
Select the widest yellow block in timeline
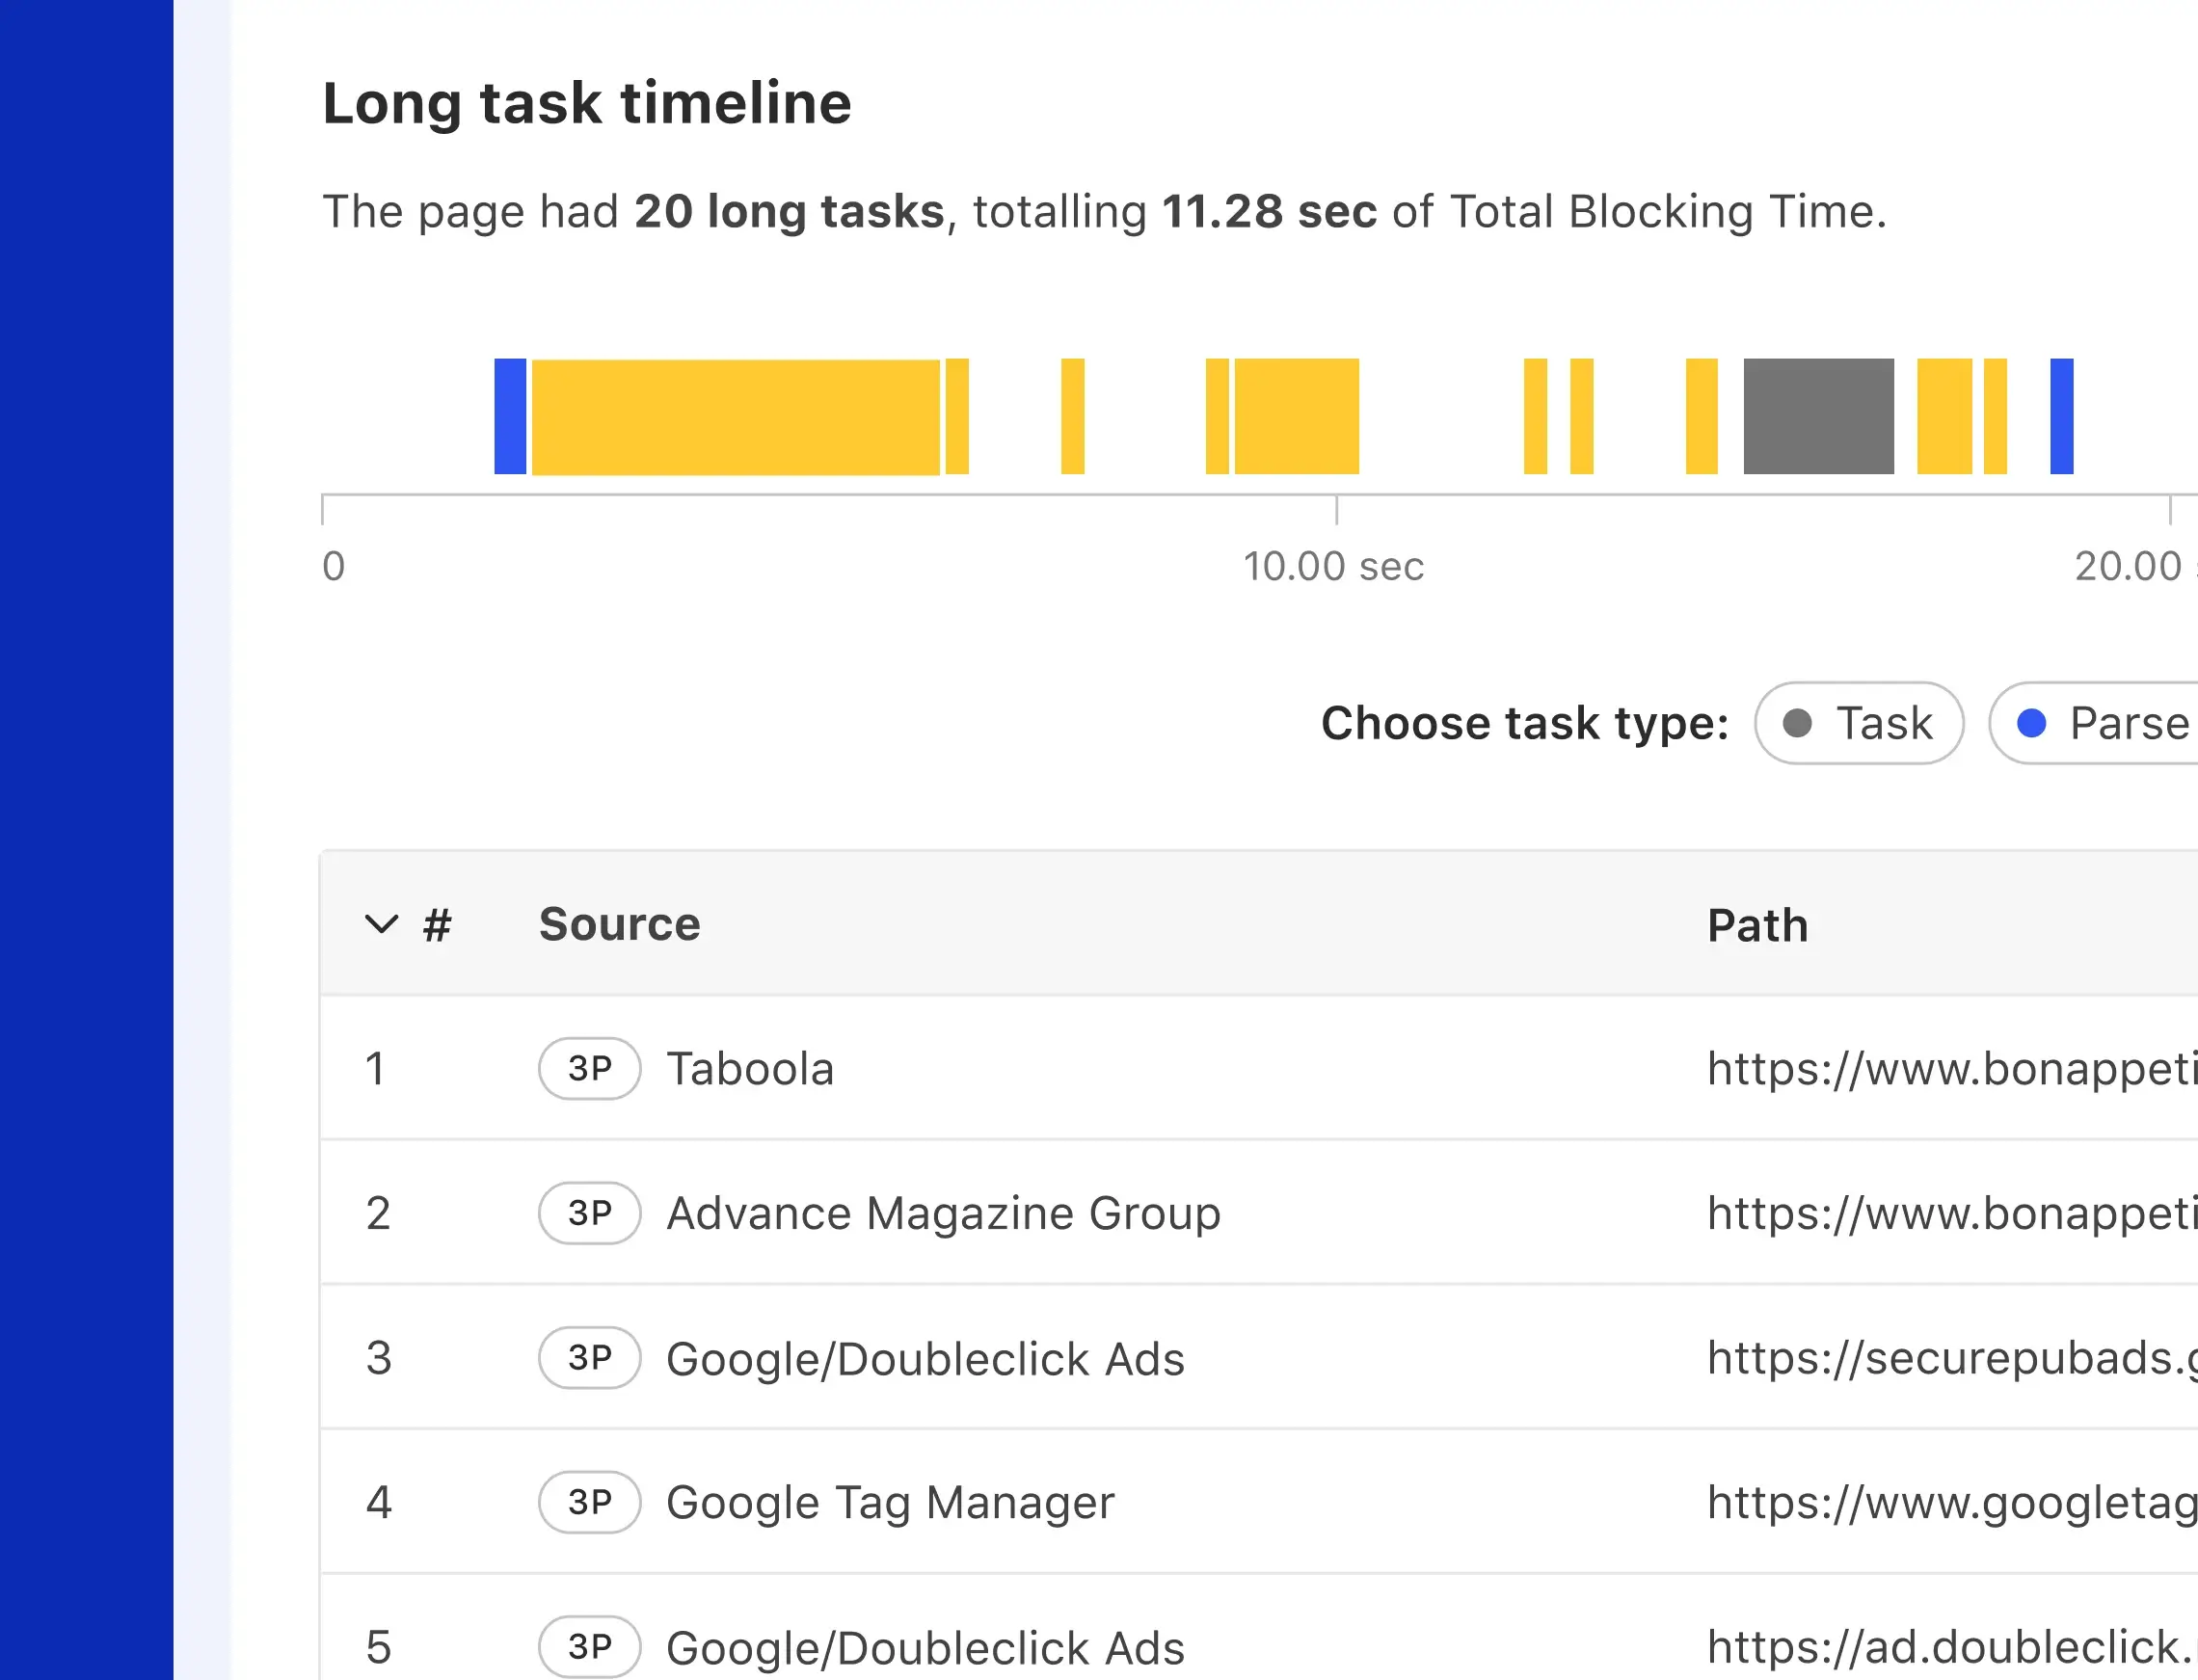click(x=735, y=416)
